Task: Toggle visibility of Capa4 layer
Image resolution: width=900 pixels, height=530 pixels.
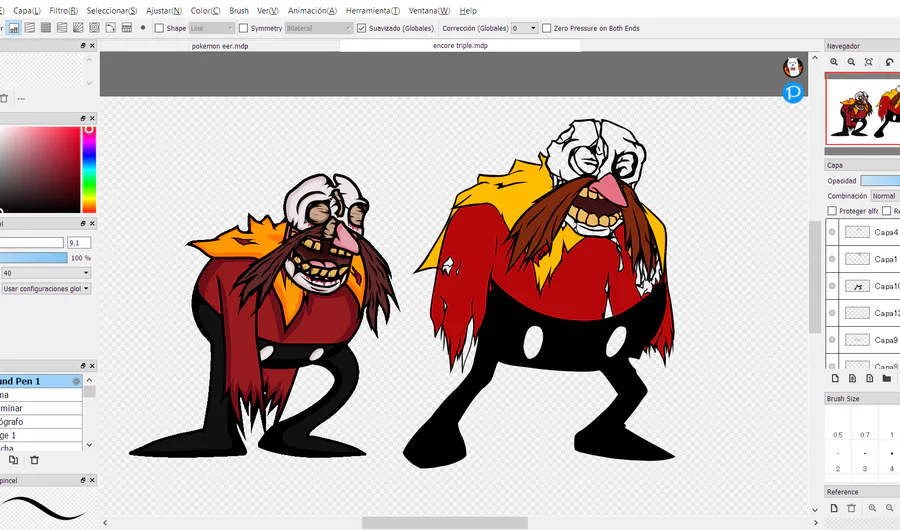Action: 832,232
